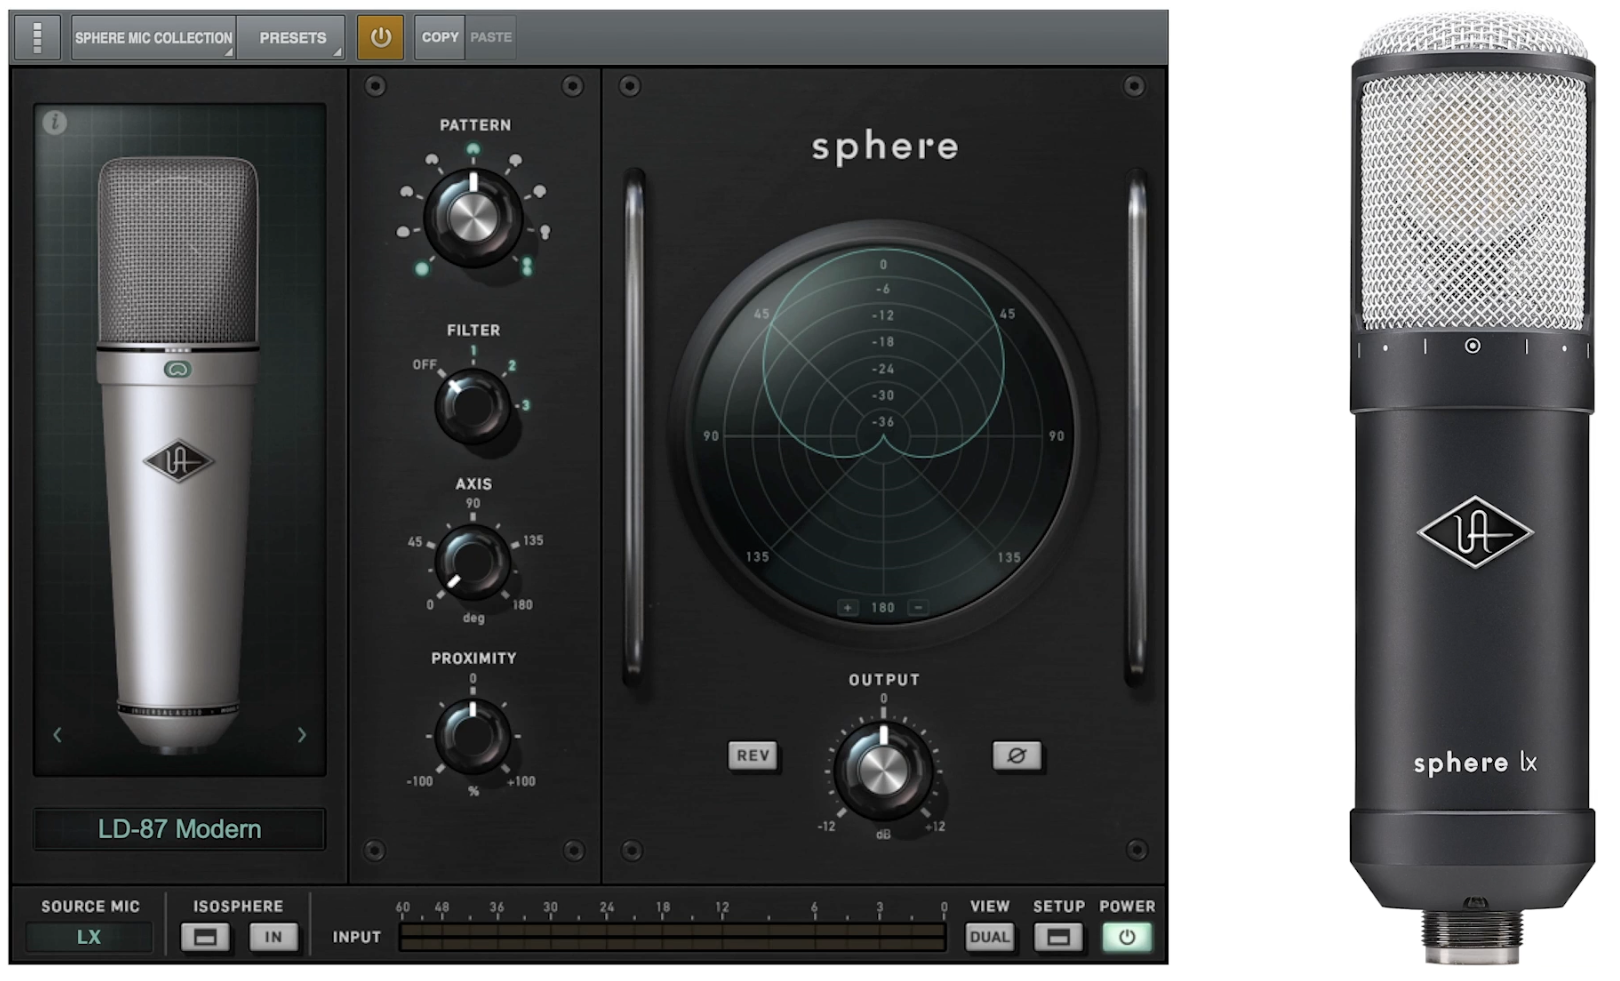Click the Copy button

(439, 38)
